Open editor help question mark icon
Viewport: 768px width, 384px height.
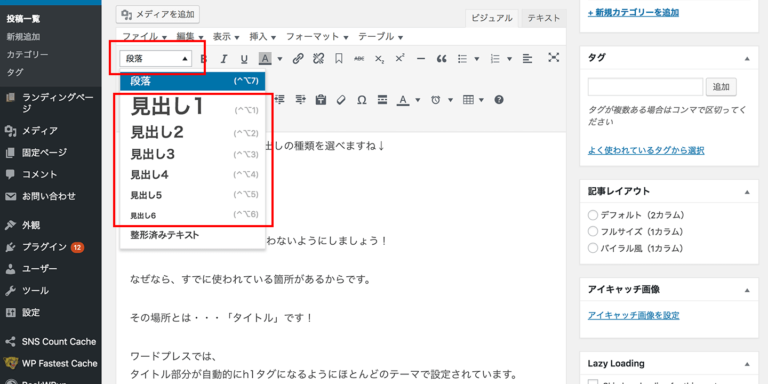(499, 100)
